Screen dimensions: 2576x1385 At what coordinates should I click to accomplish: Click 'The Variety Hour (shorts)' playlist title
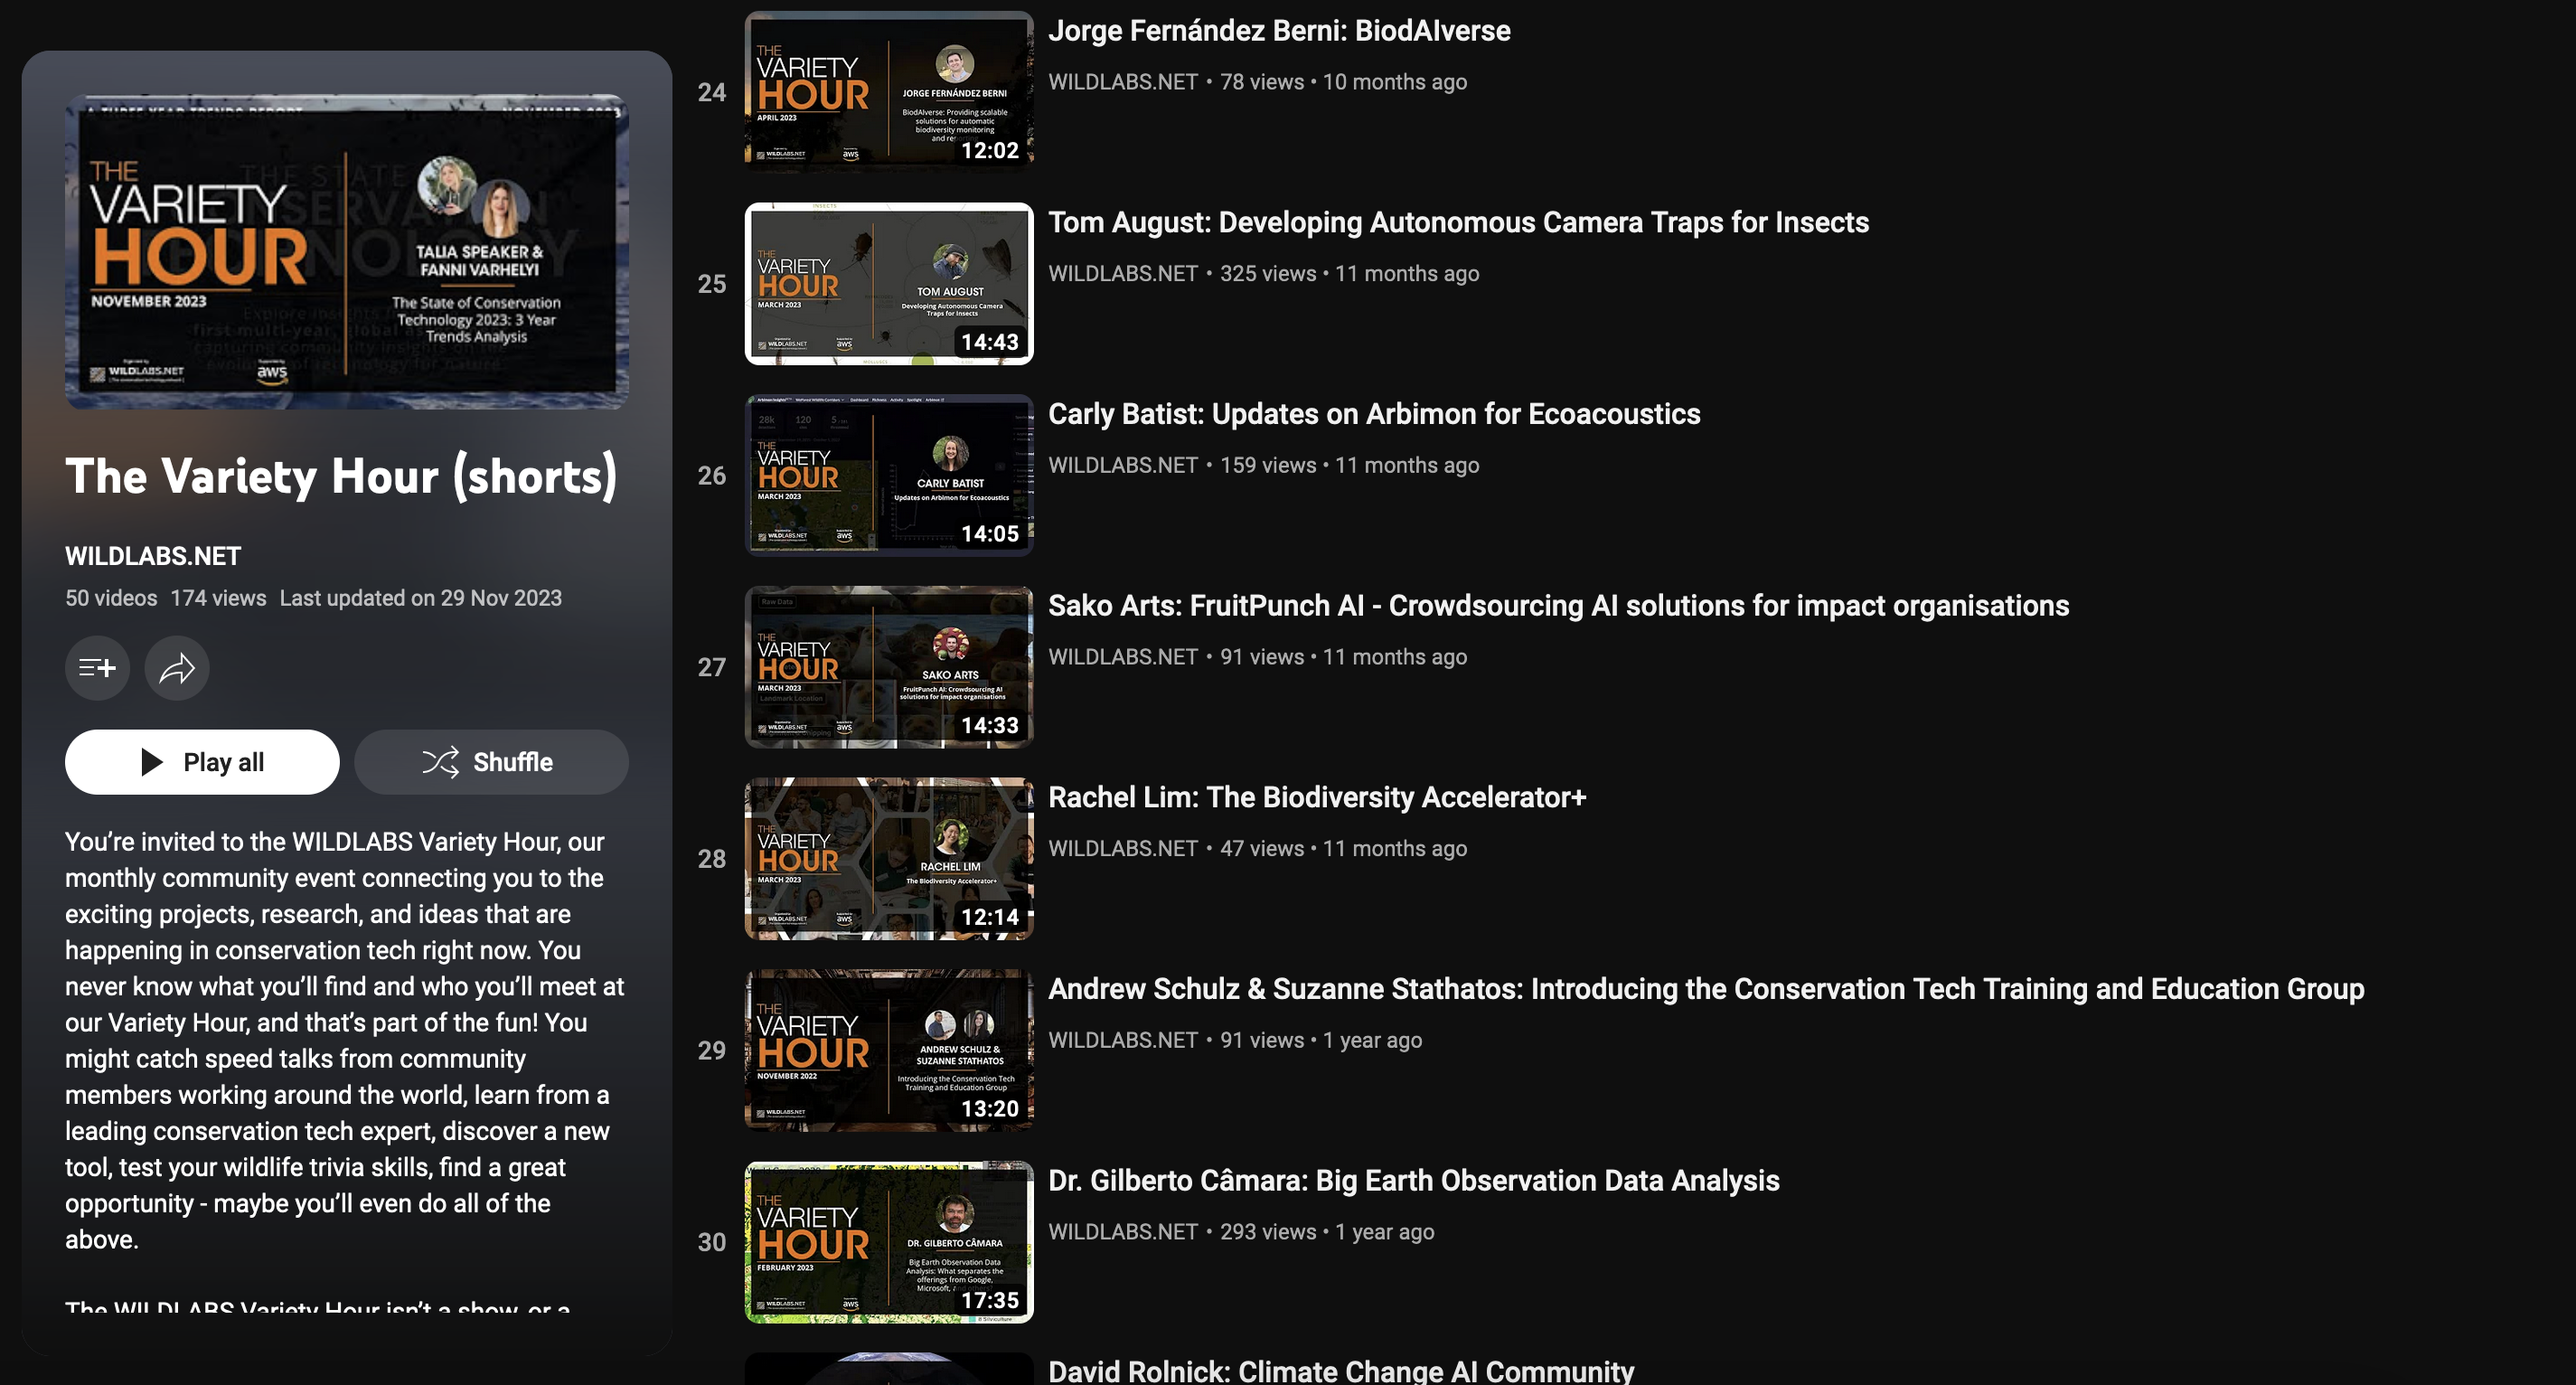coord(341,477)
